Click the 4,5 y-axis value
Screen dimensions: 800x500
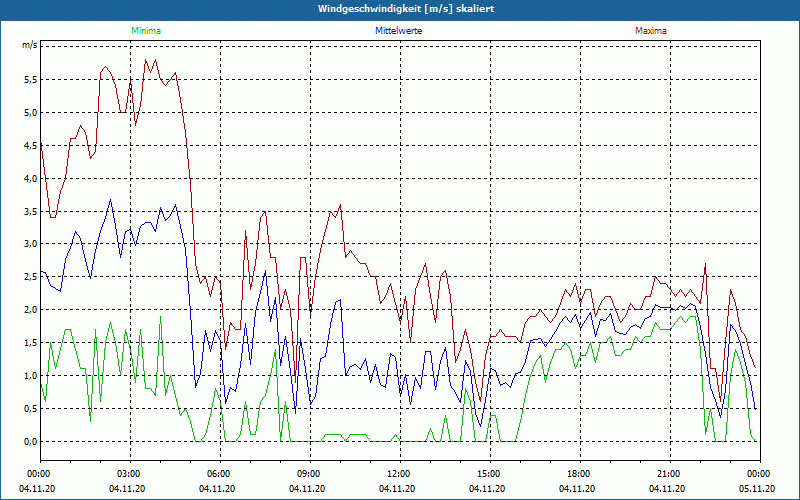(31, 145)
